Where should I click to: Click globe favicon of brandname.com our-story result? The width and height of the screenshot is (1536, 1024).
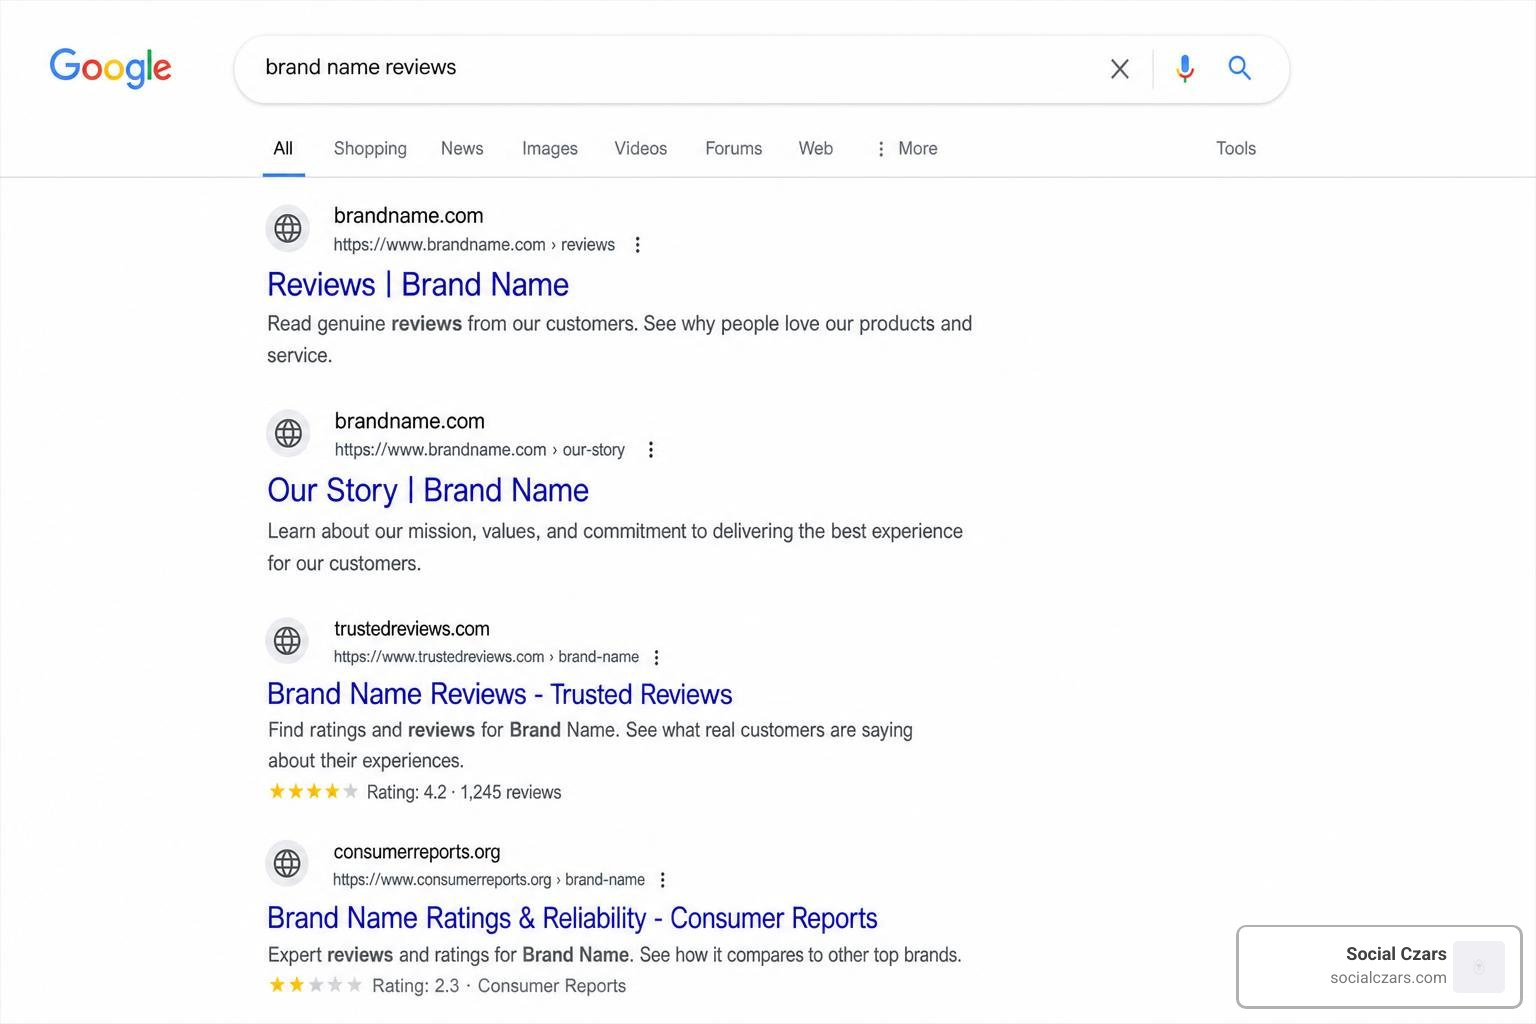click(288, 433)
